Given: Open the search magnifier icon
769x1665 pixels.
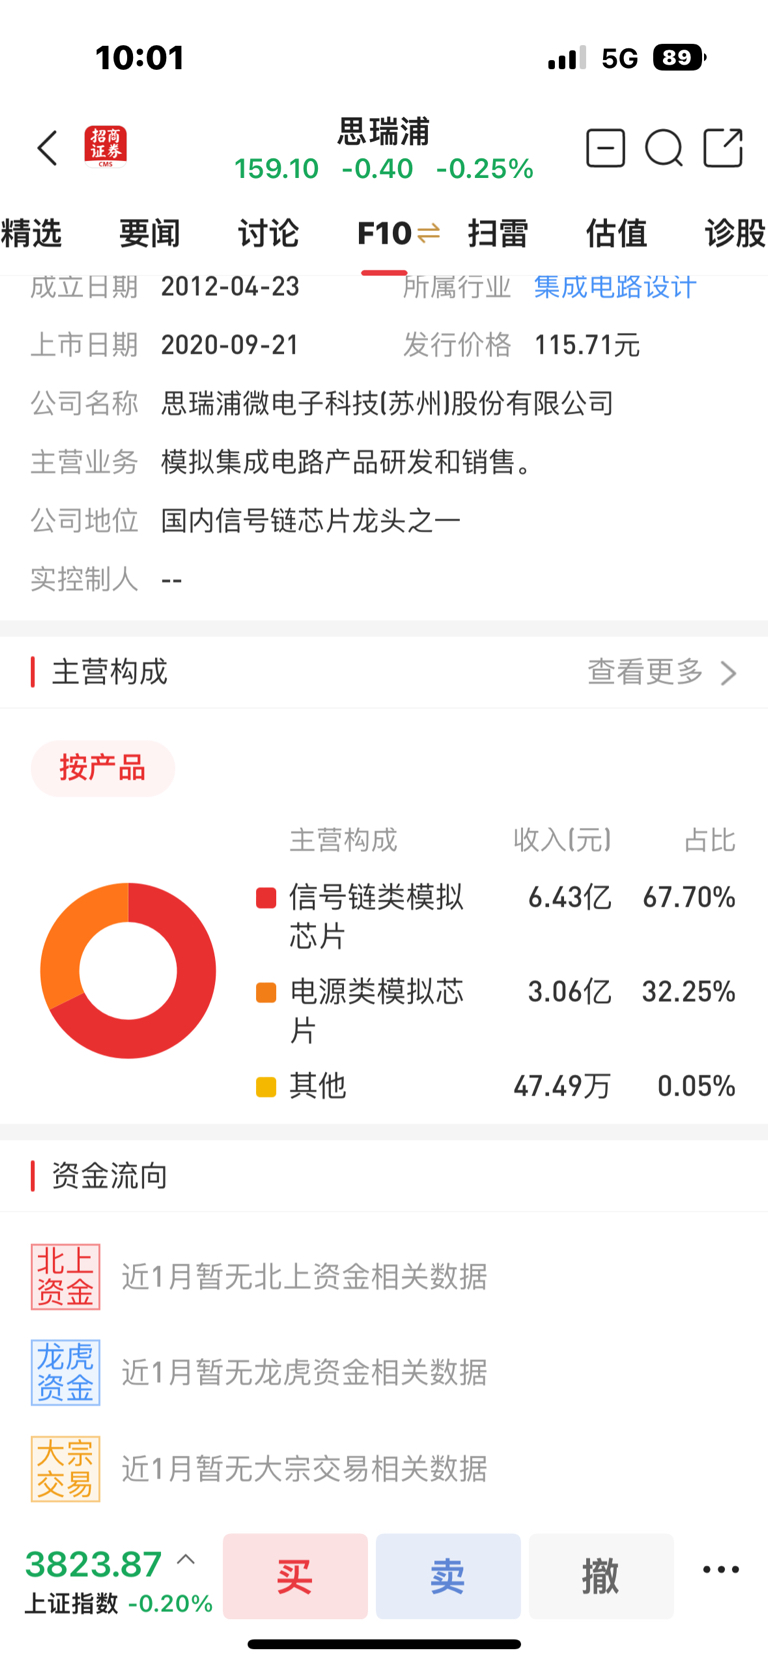Looking at the screenshot, I should (664, 149).
